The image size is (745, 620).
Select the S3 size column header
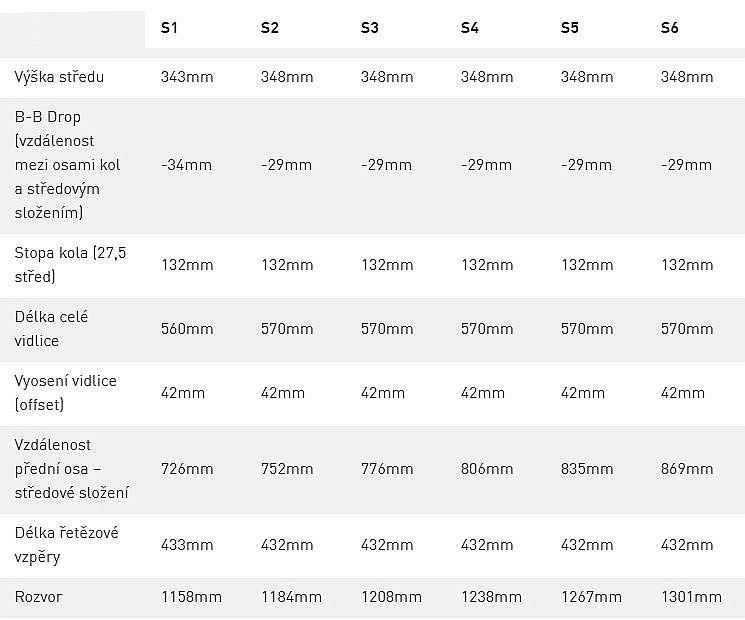click(369, 28)
